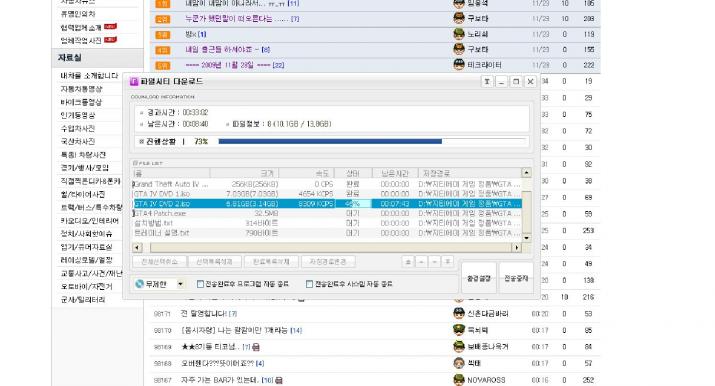The width and height of the screenshot is (715, 386).
Task: Click the move-down arrow button under file list
Action: pos(435,262)
